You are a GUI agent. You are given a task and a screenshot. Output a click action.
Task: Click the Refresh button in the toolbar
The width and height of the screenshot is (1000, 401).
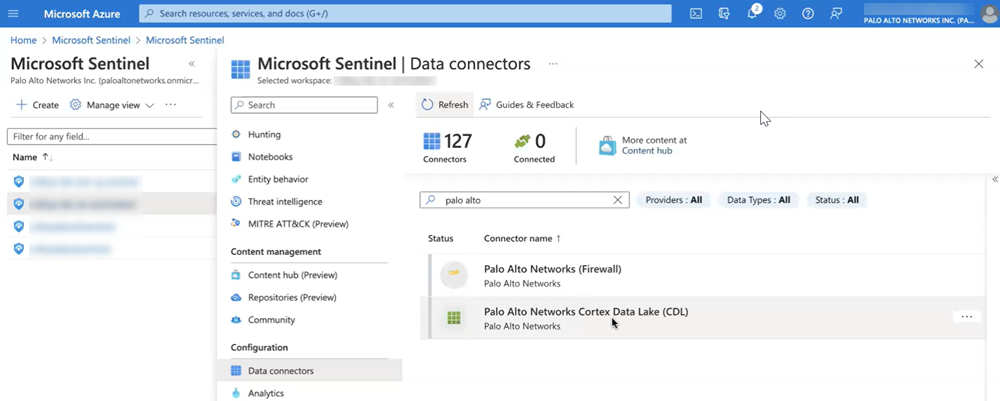click(445, 104)
